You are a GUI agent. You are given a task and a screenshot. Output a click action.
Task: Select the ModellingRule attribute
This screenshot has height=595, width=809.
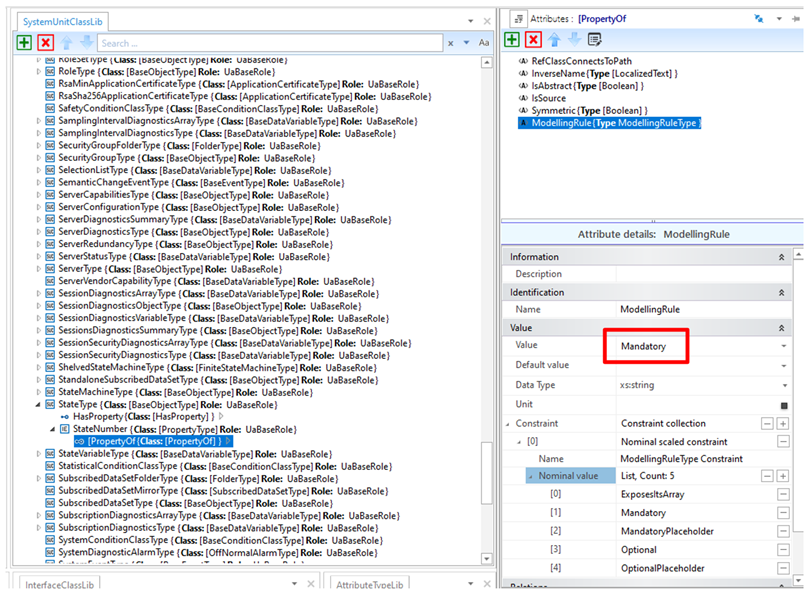click(609, 123)
